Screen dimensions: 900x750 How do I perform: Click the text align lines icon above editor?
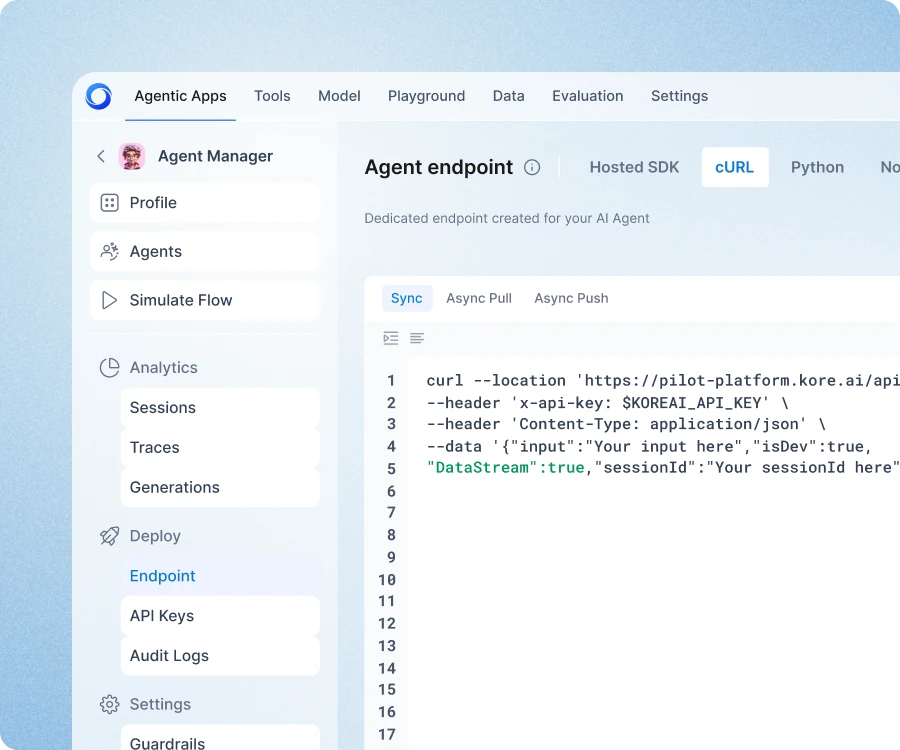point(417,338)
